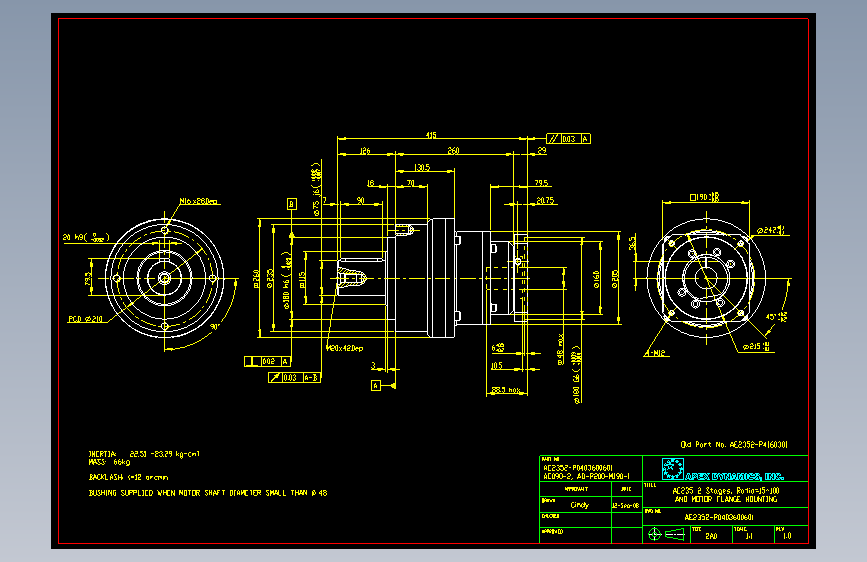Click the 36.5 dimension on right view
The height and width of the screenshot is (562, 867).
633,243
